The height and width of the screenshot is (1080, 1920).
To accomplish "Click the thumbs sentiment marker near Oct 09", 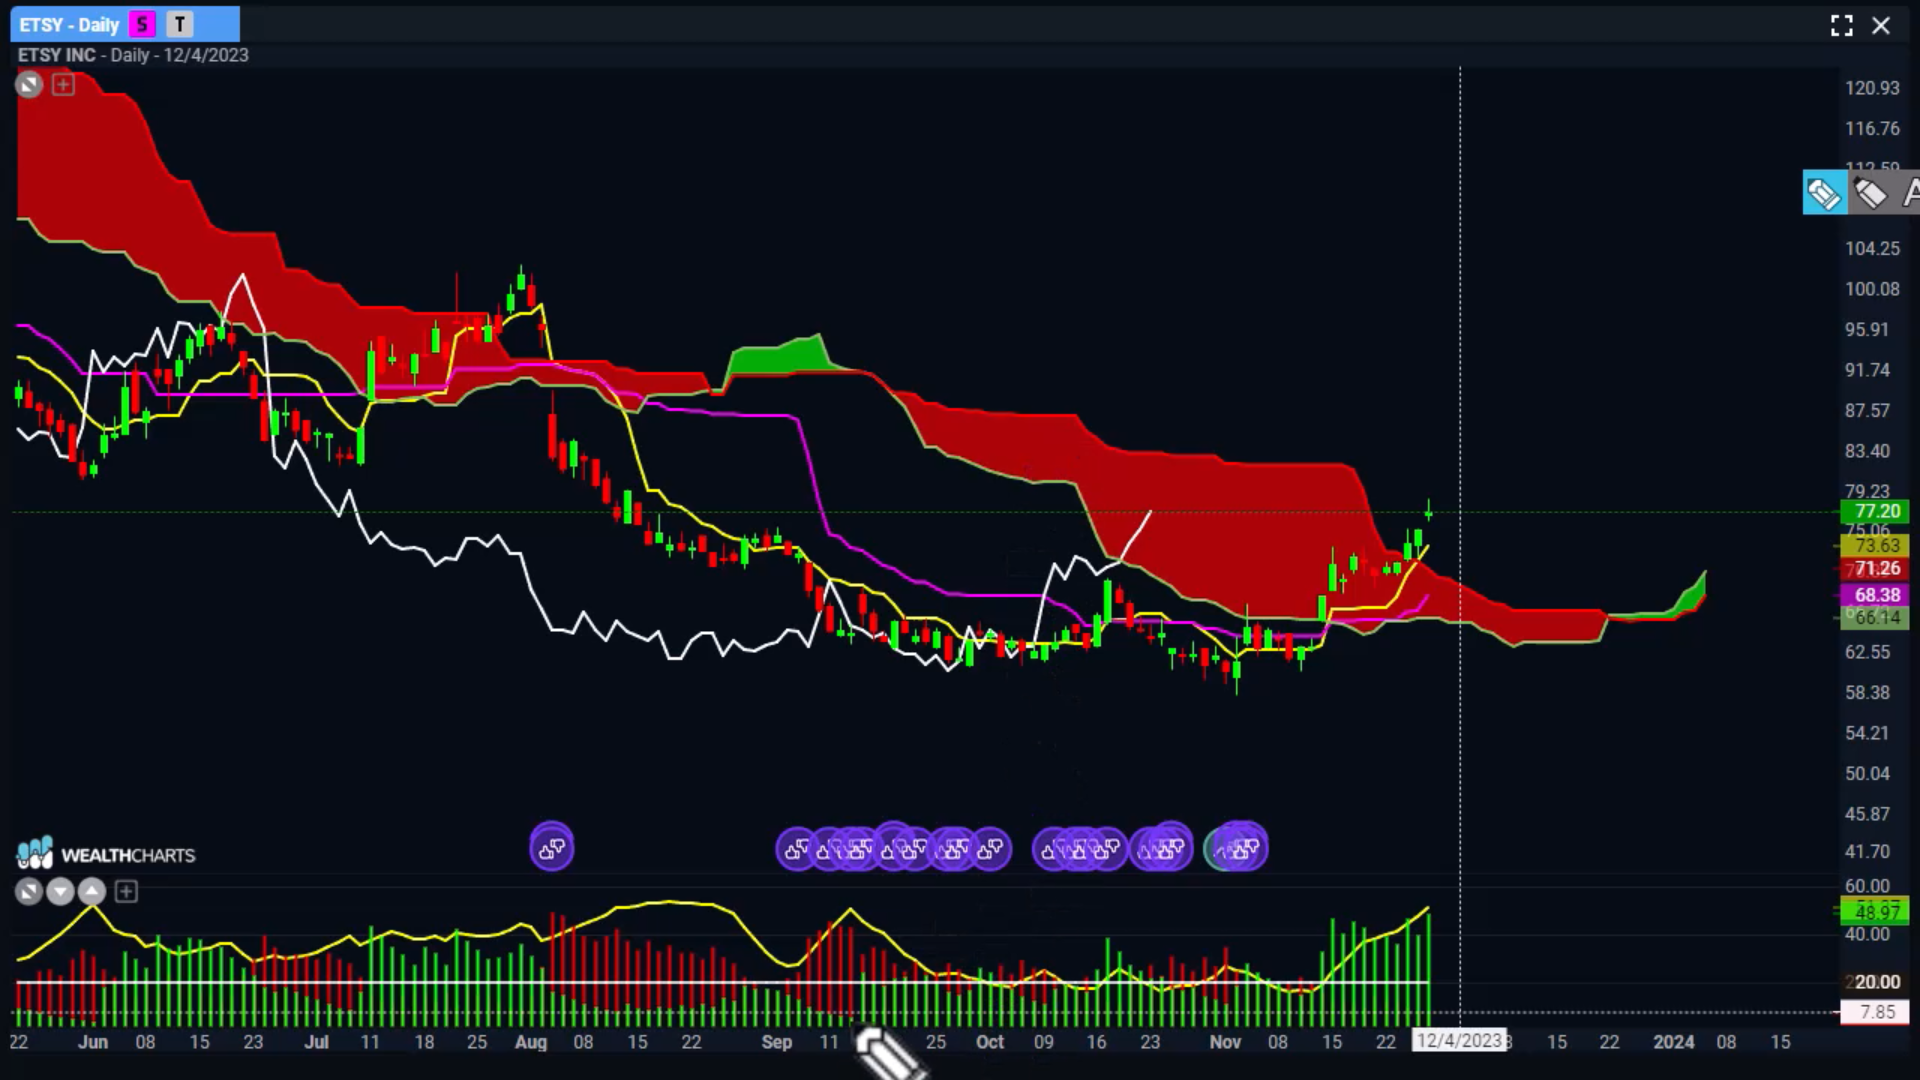I will [x=1049, y=850].
